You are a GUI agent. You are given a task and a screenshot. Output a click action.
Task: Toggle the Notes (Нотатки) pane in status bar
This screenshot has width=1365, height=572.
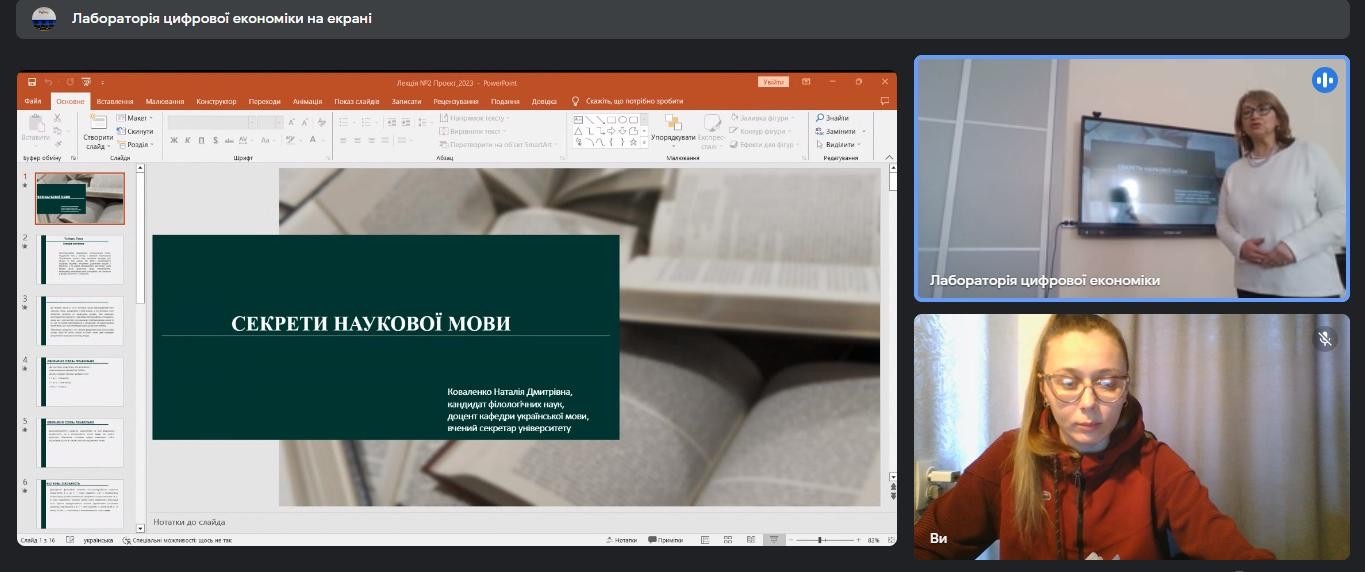point(621,540)
